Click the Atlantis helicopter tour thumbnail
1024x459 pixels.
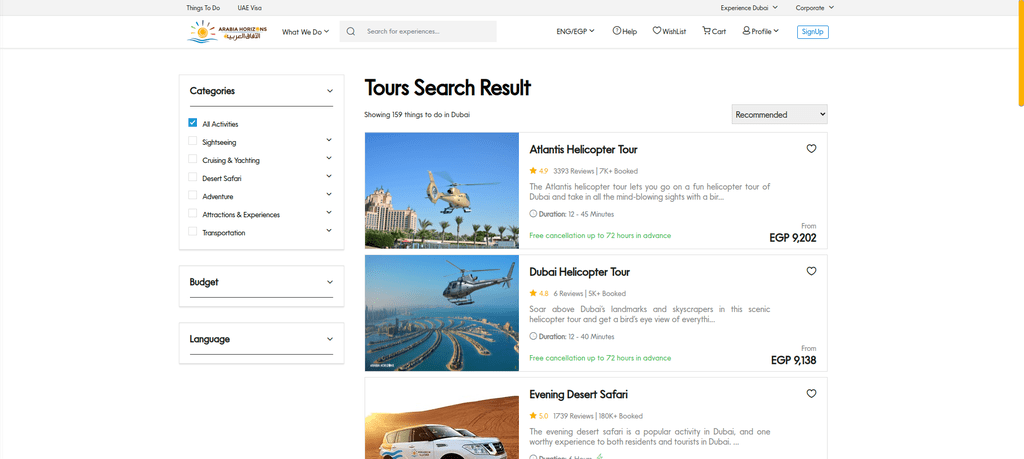click(441, 190)
